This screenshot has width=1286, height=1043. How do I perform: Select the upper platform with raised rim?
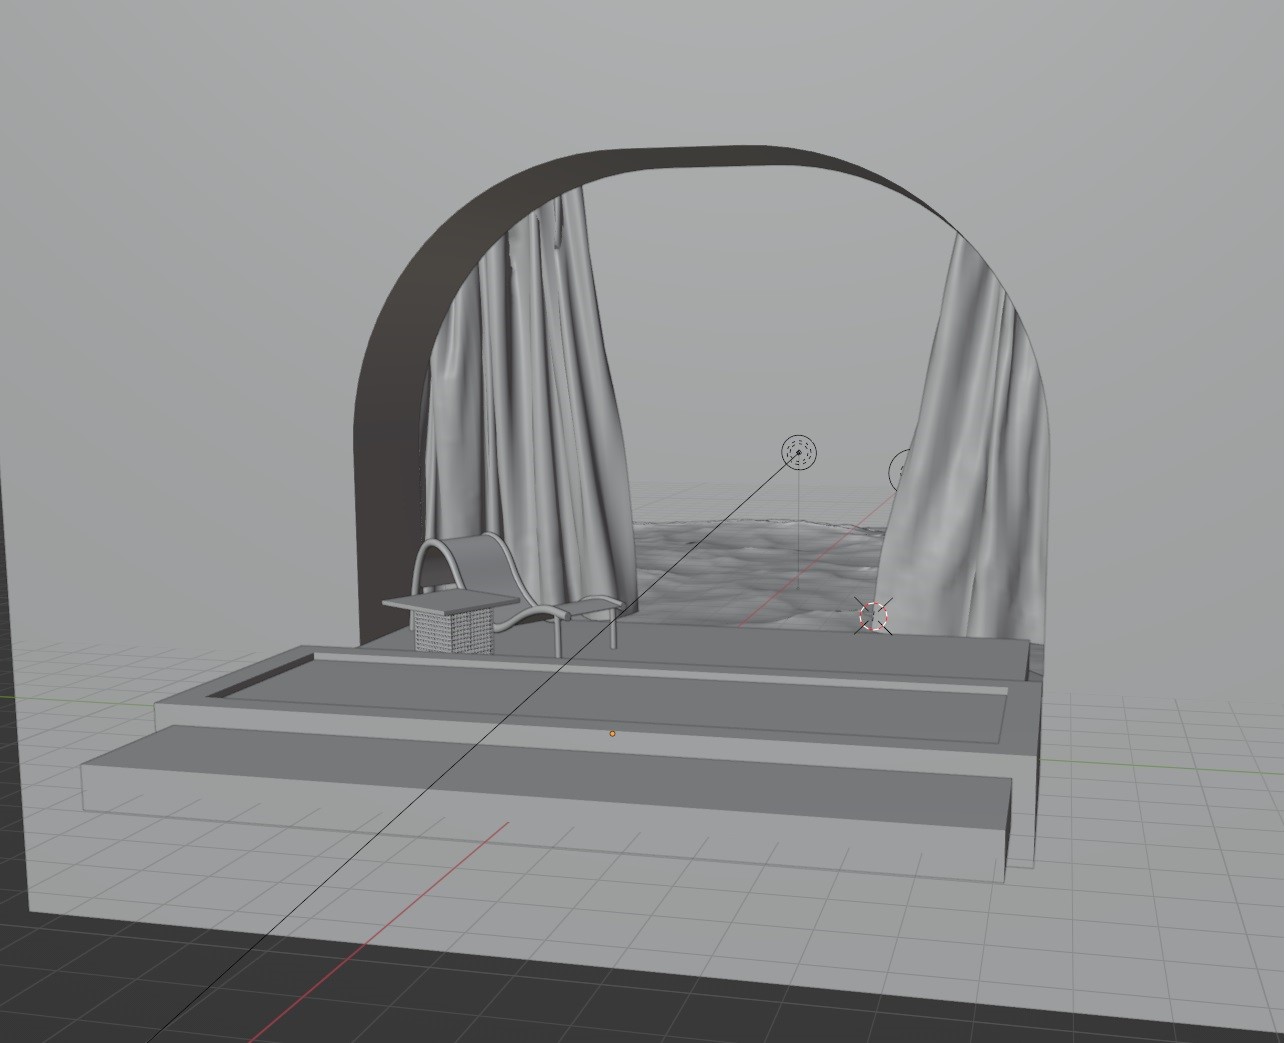[590, 705]
